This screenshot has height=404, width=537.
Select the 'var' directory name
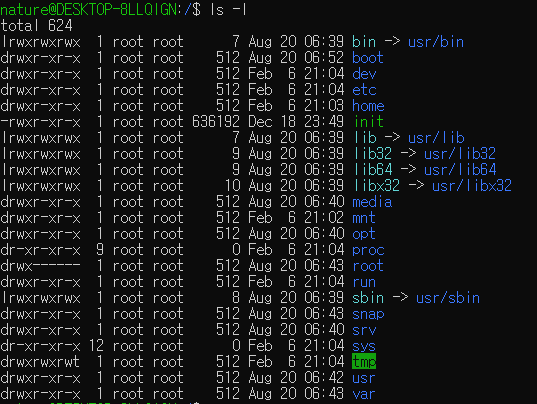click(364, 394)
